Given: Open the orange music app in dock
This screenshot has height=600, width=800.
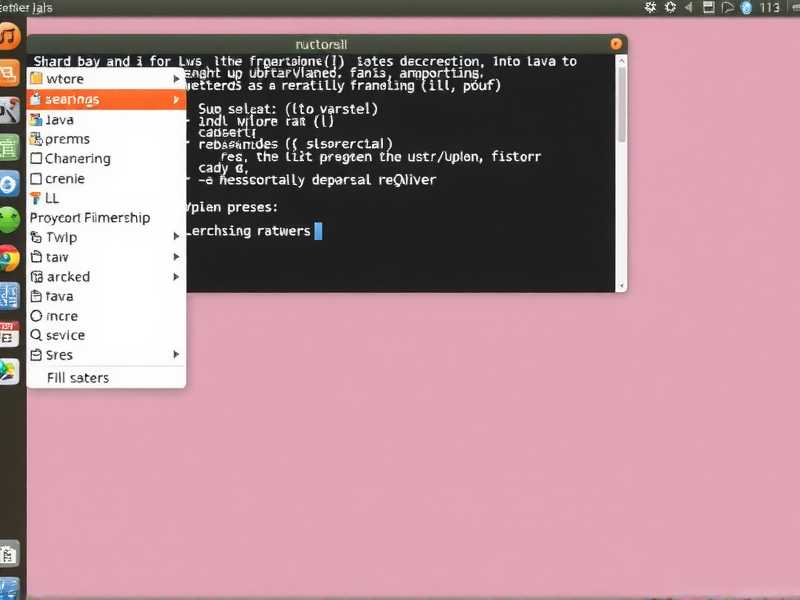Looking at the screenshot, I should pos(9,37).
